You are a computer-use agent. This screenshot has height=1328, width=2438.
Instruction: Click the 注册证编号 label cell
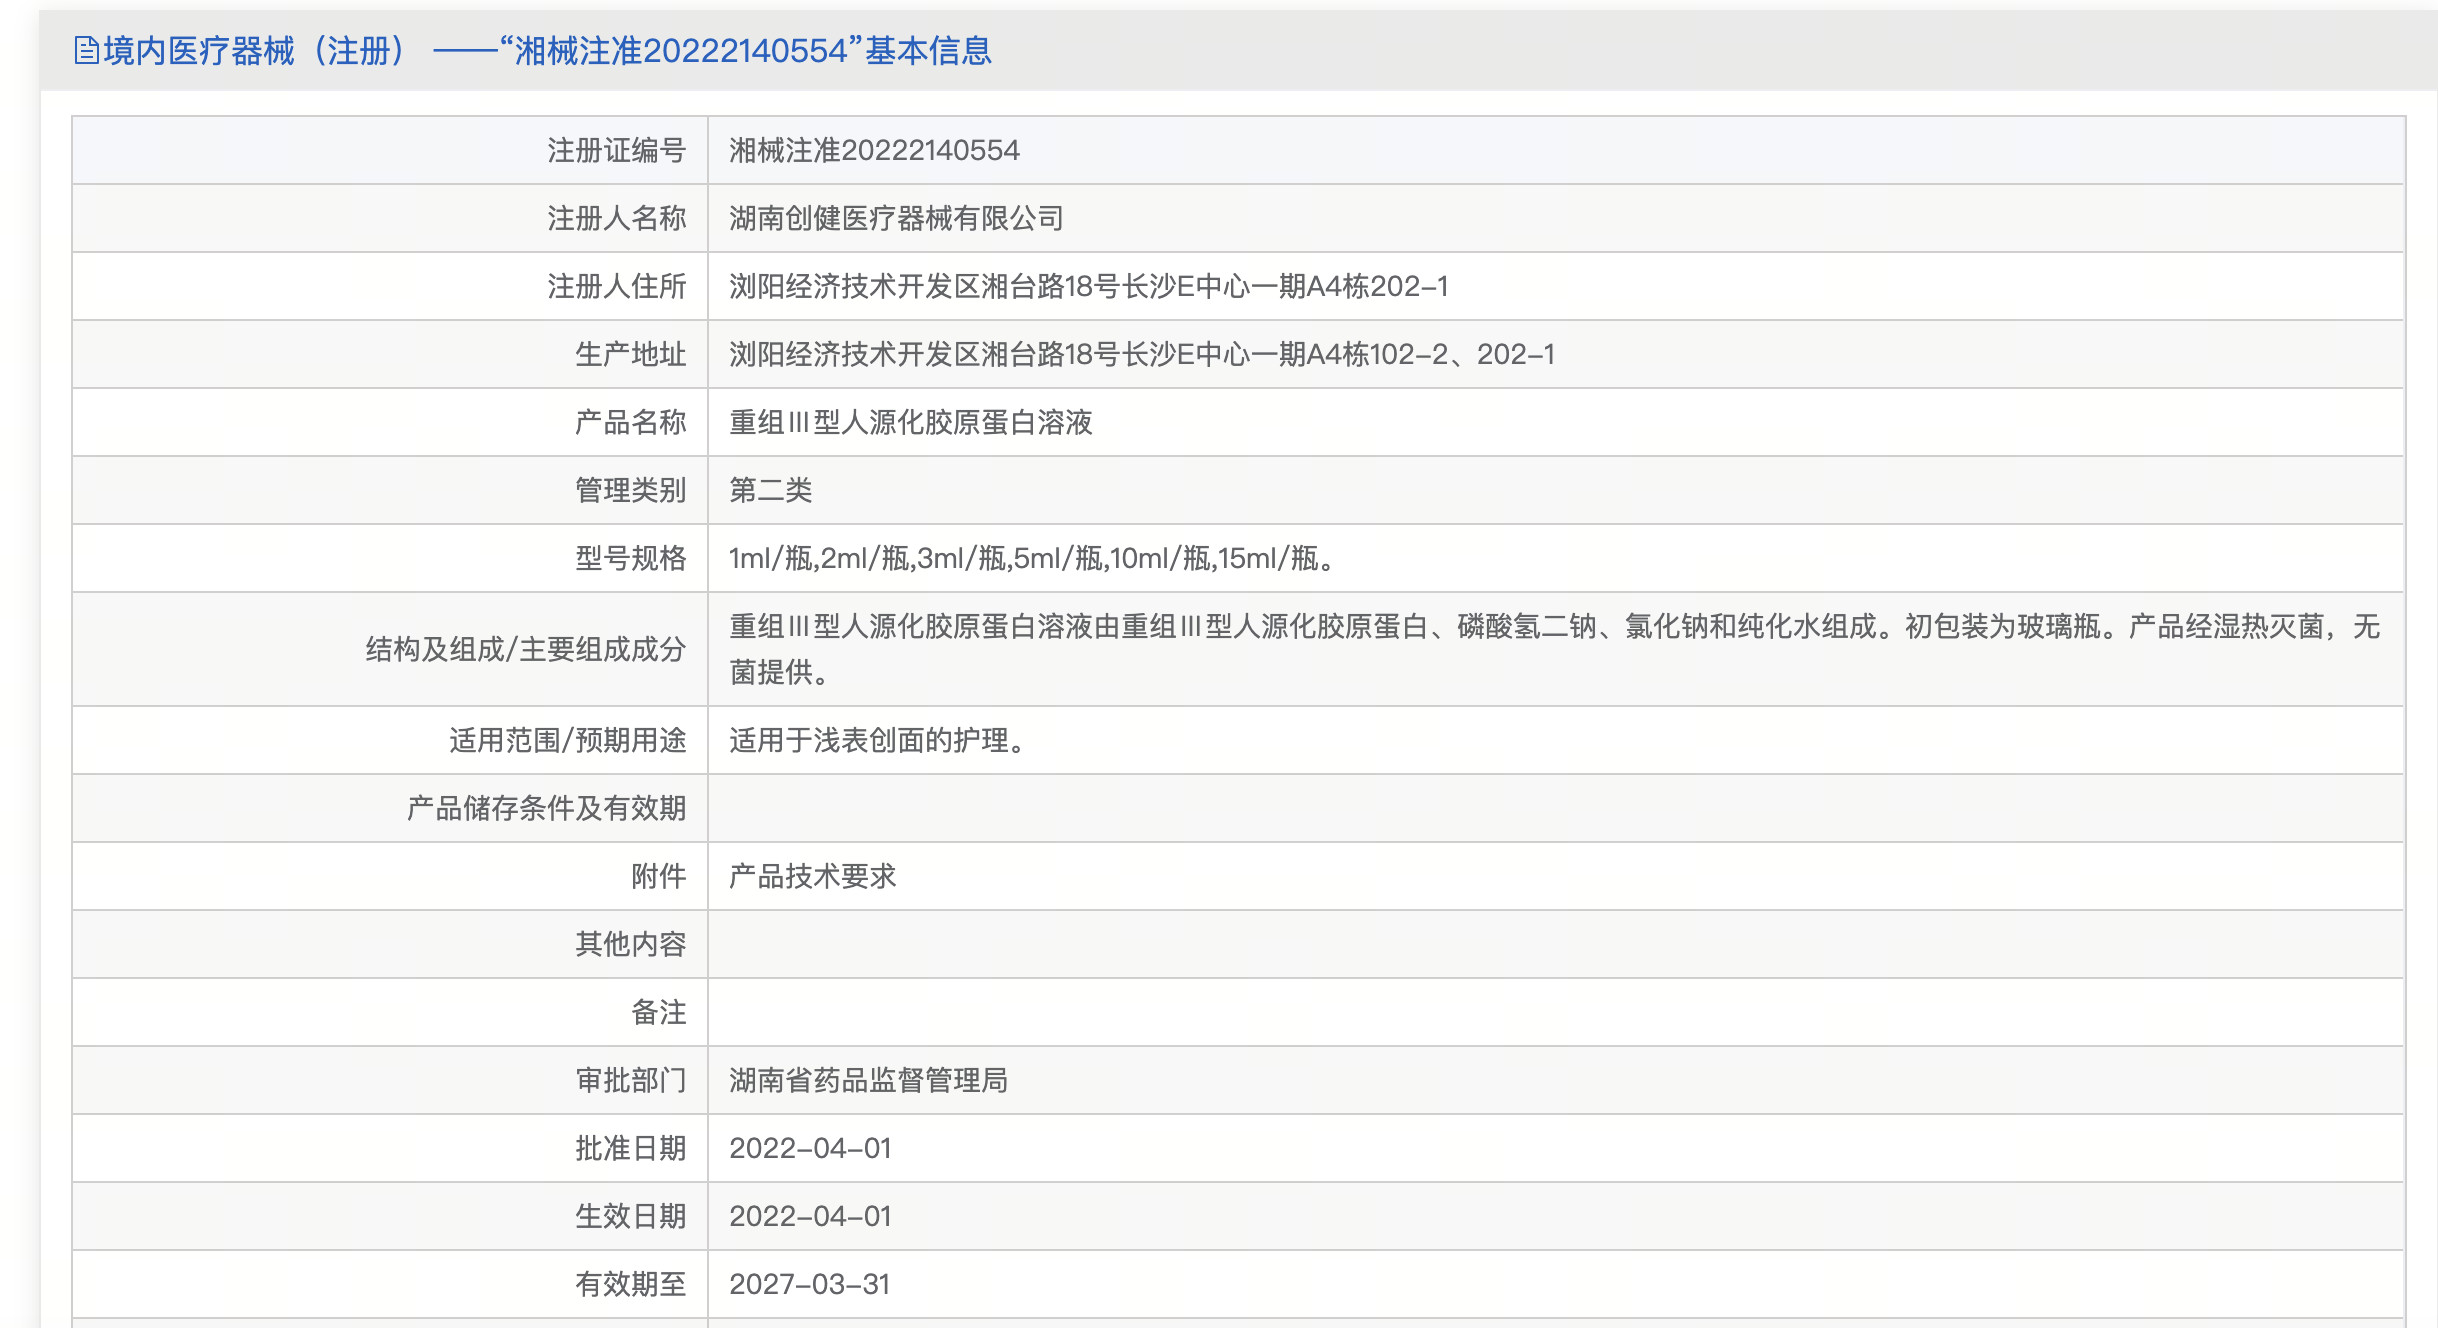[x=390, y=150]
